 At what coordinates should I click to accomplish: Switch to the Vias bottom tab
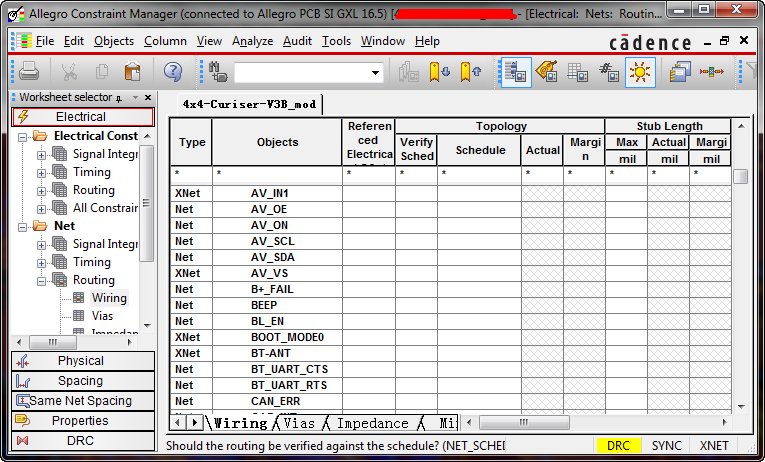click(x=299, y=423)
